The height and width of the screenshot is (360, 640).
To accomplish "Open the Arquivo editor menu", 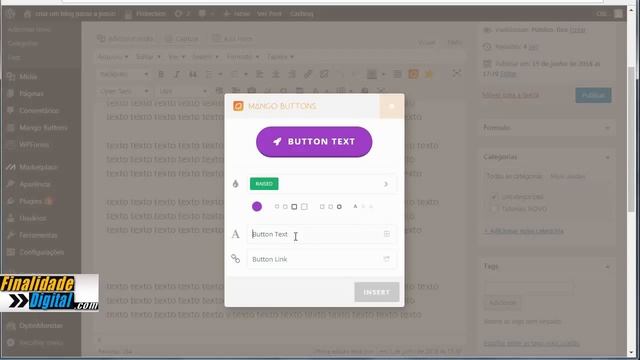I will pyautogui.click(x=113, y=57).
